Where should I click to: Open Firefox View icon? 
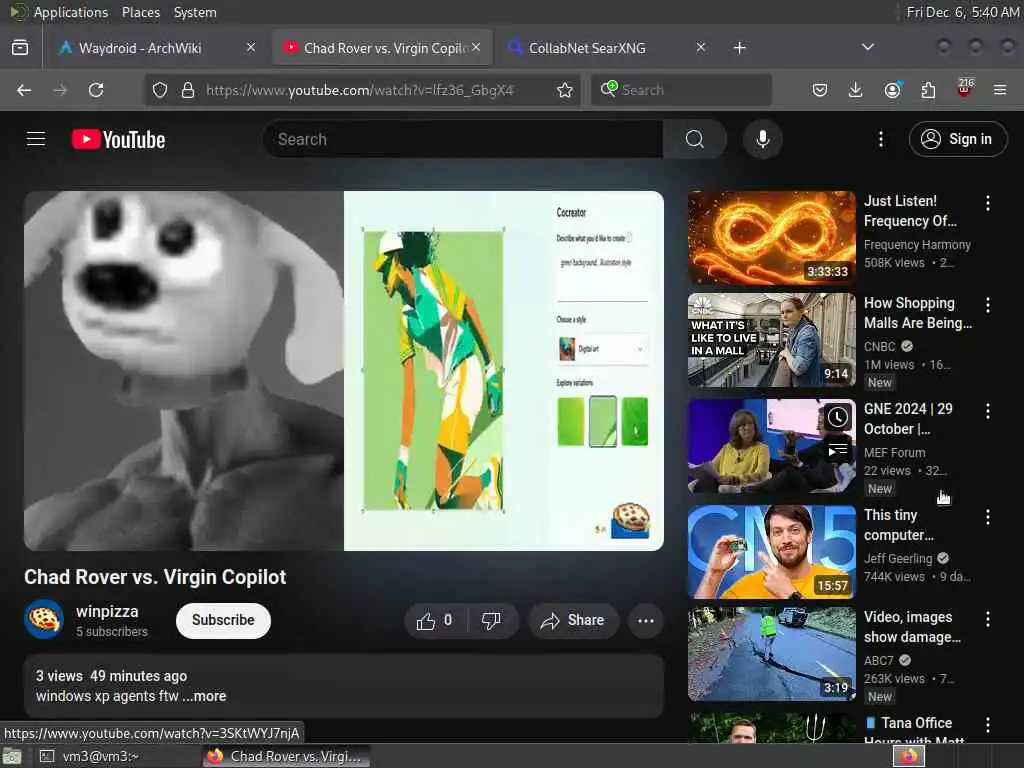(20, 48)
